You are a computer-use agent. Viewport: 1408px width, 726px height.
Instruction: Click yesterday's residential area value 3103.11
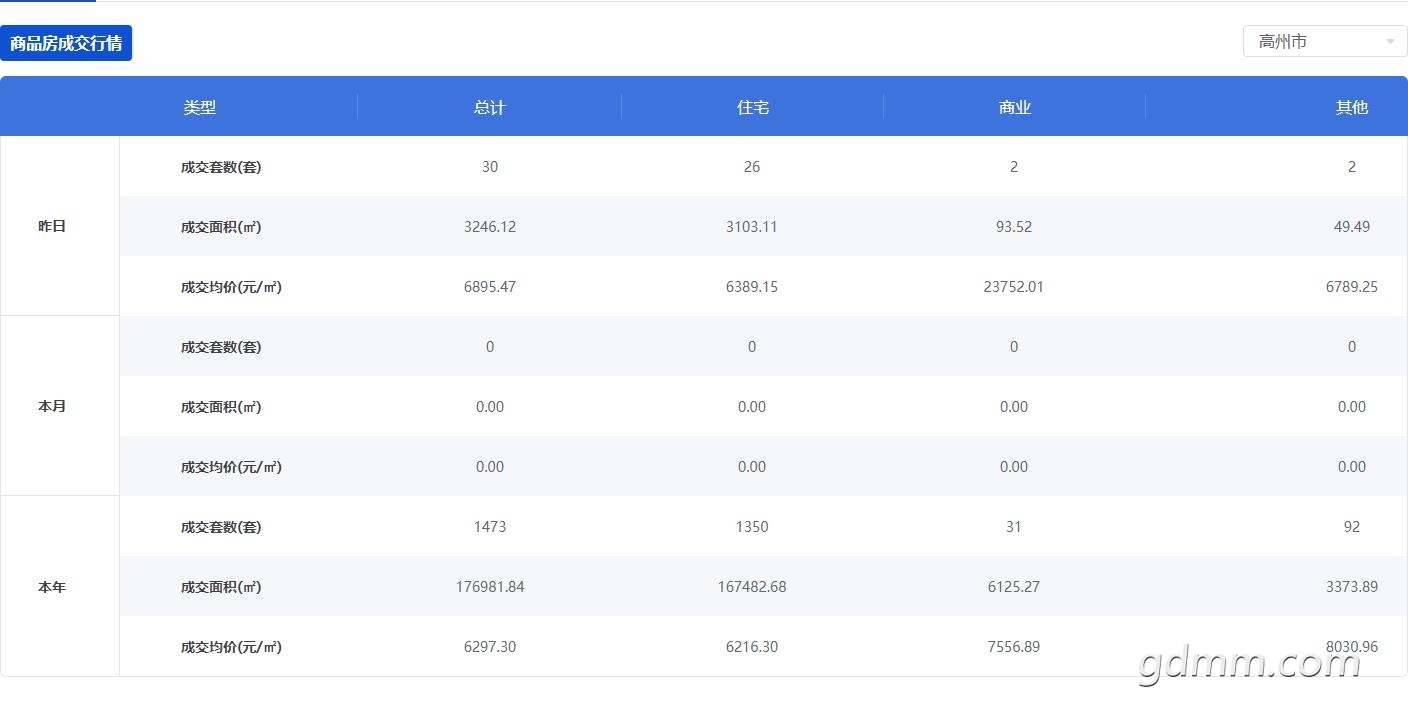(752, 227)
